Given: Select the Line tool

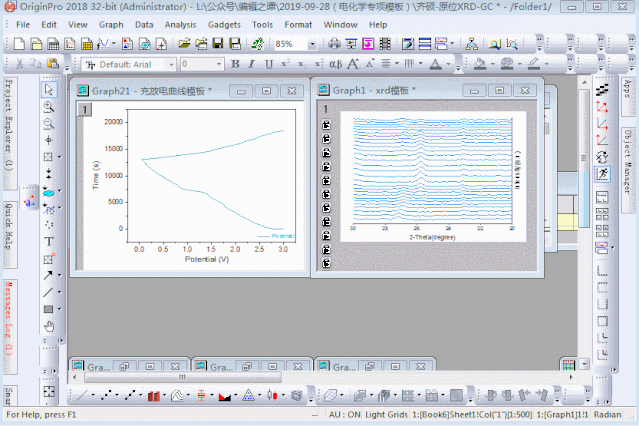Looking at the screenshot, I should tap(48, 292).
